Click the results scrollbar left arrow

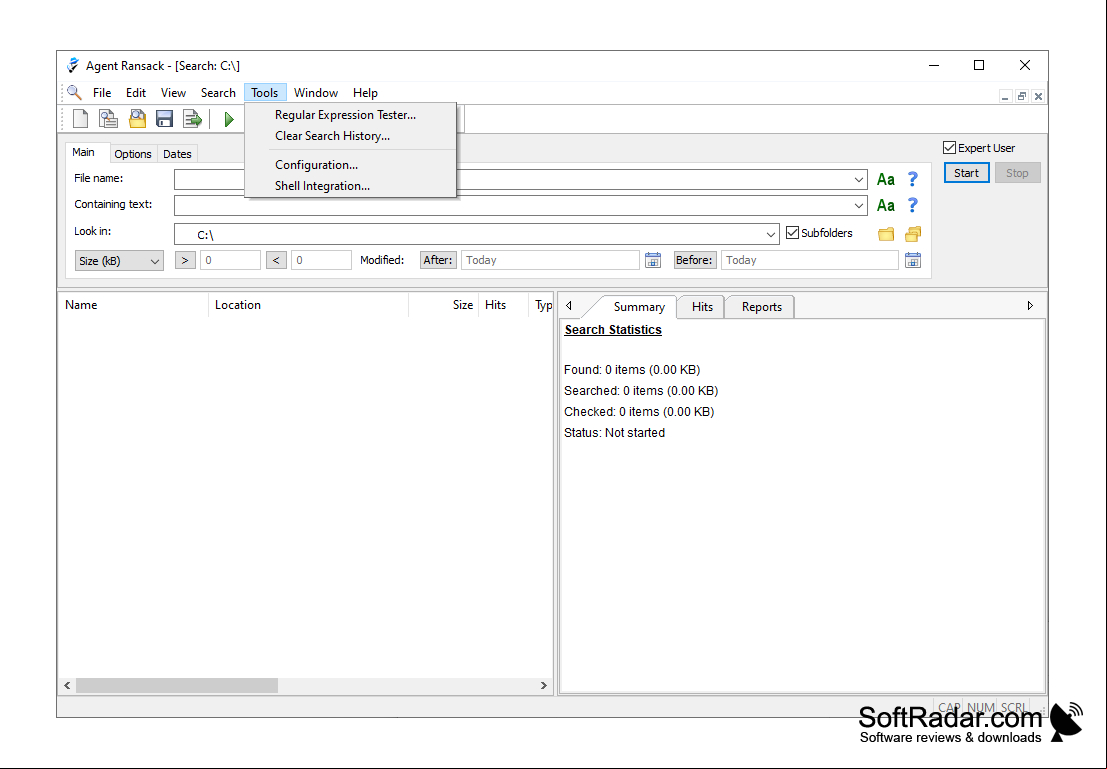(x=67, y=686)
